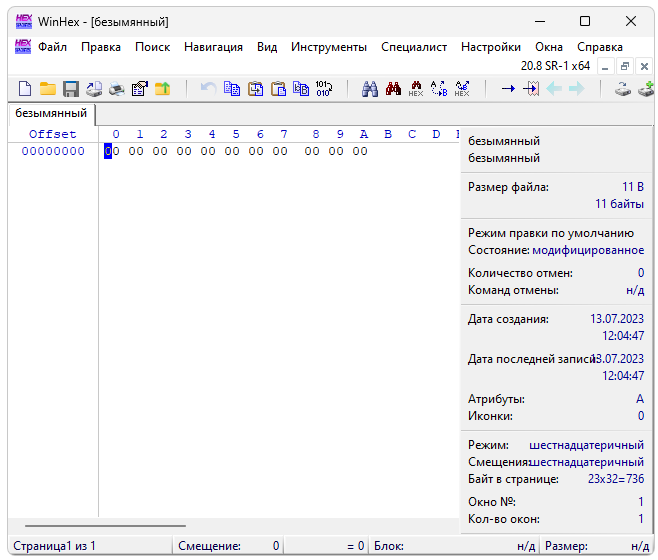658x560 pixels.
Task: Find text using the blue binoculars icon
Action: pos(370,89)
